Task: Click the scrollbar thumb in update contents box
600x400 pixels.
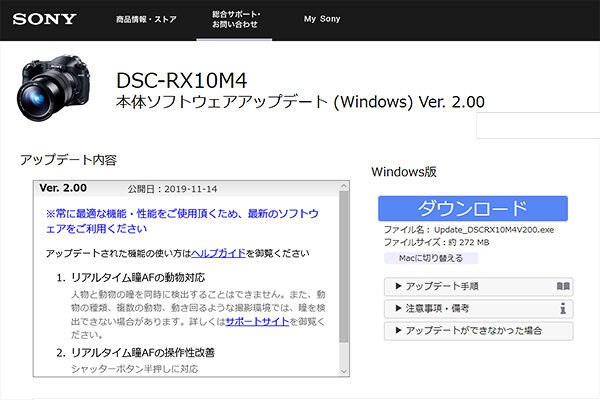Action: [344, 266]
